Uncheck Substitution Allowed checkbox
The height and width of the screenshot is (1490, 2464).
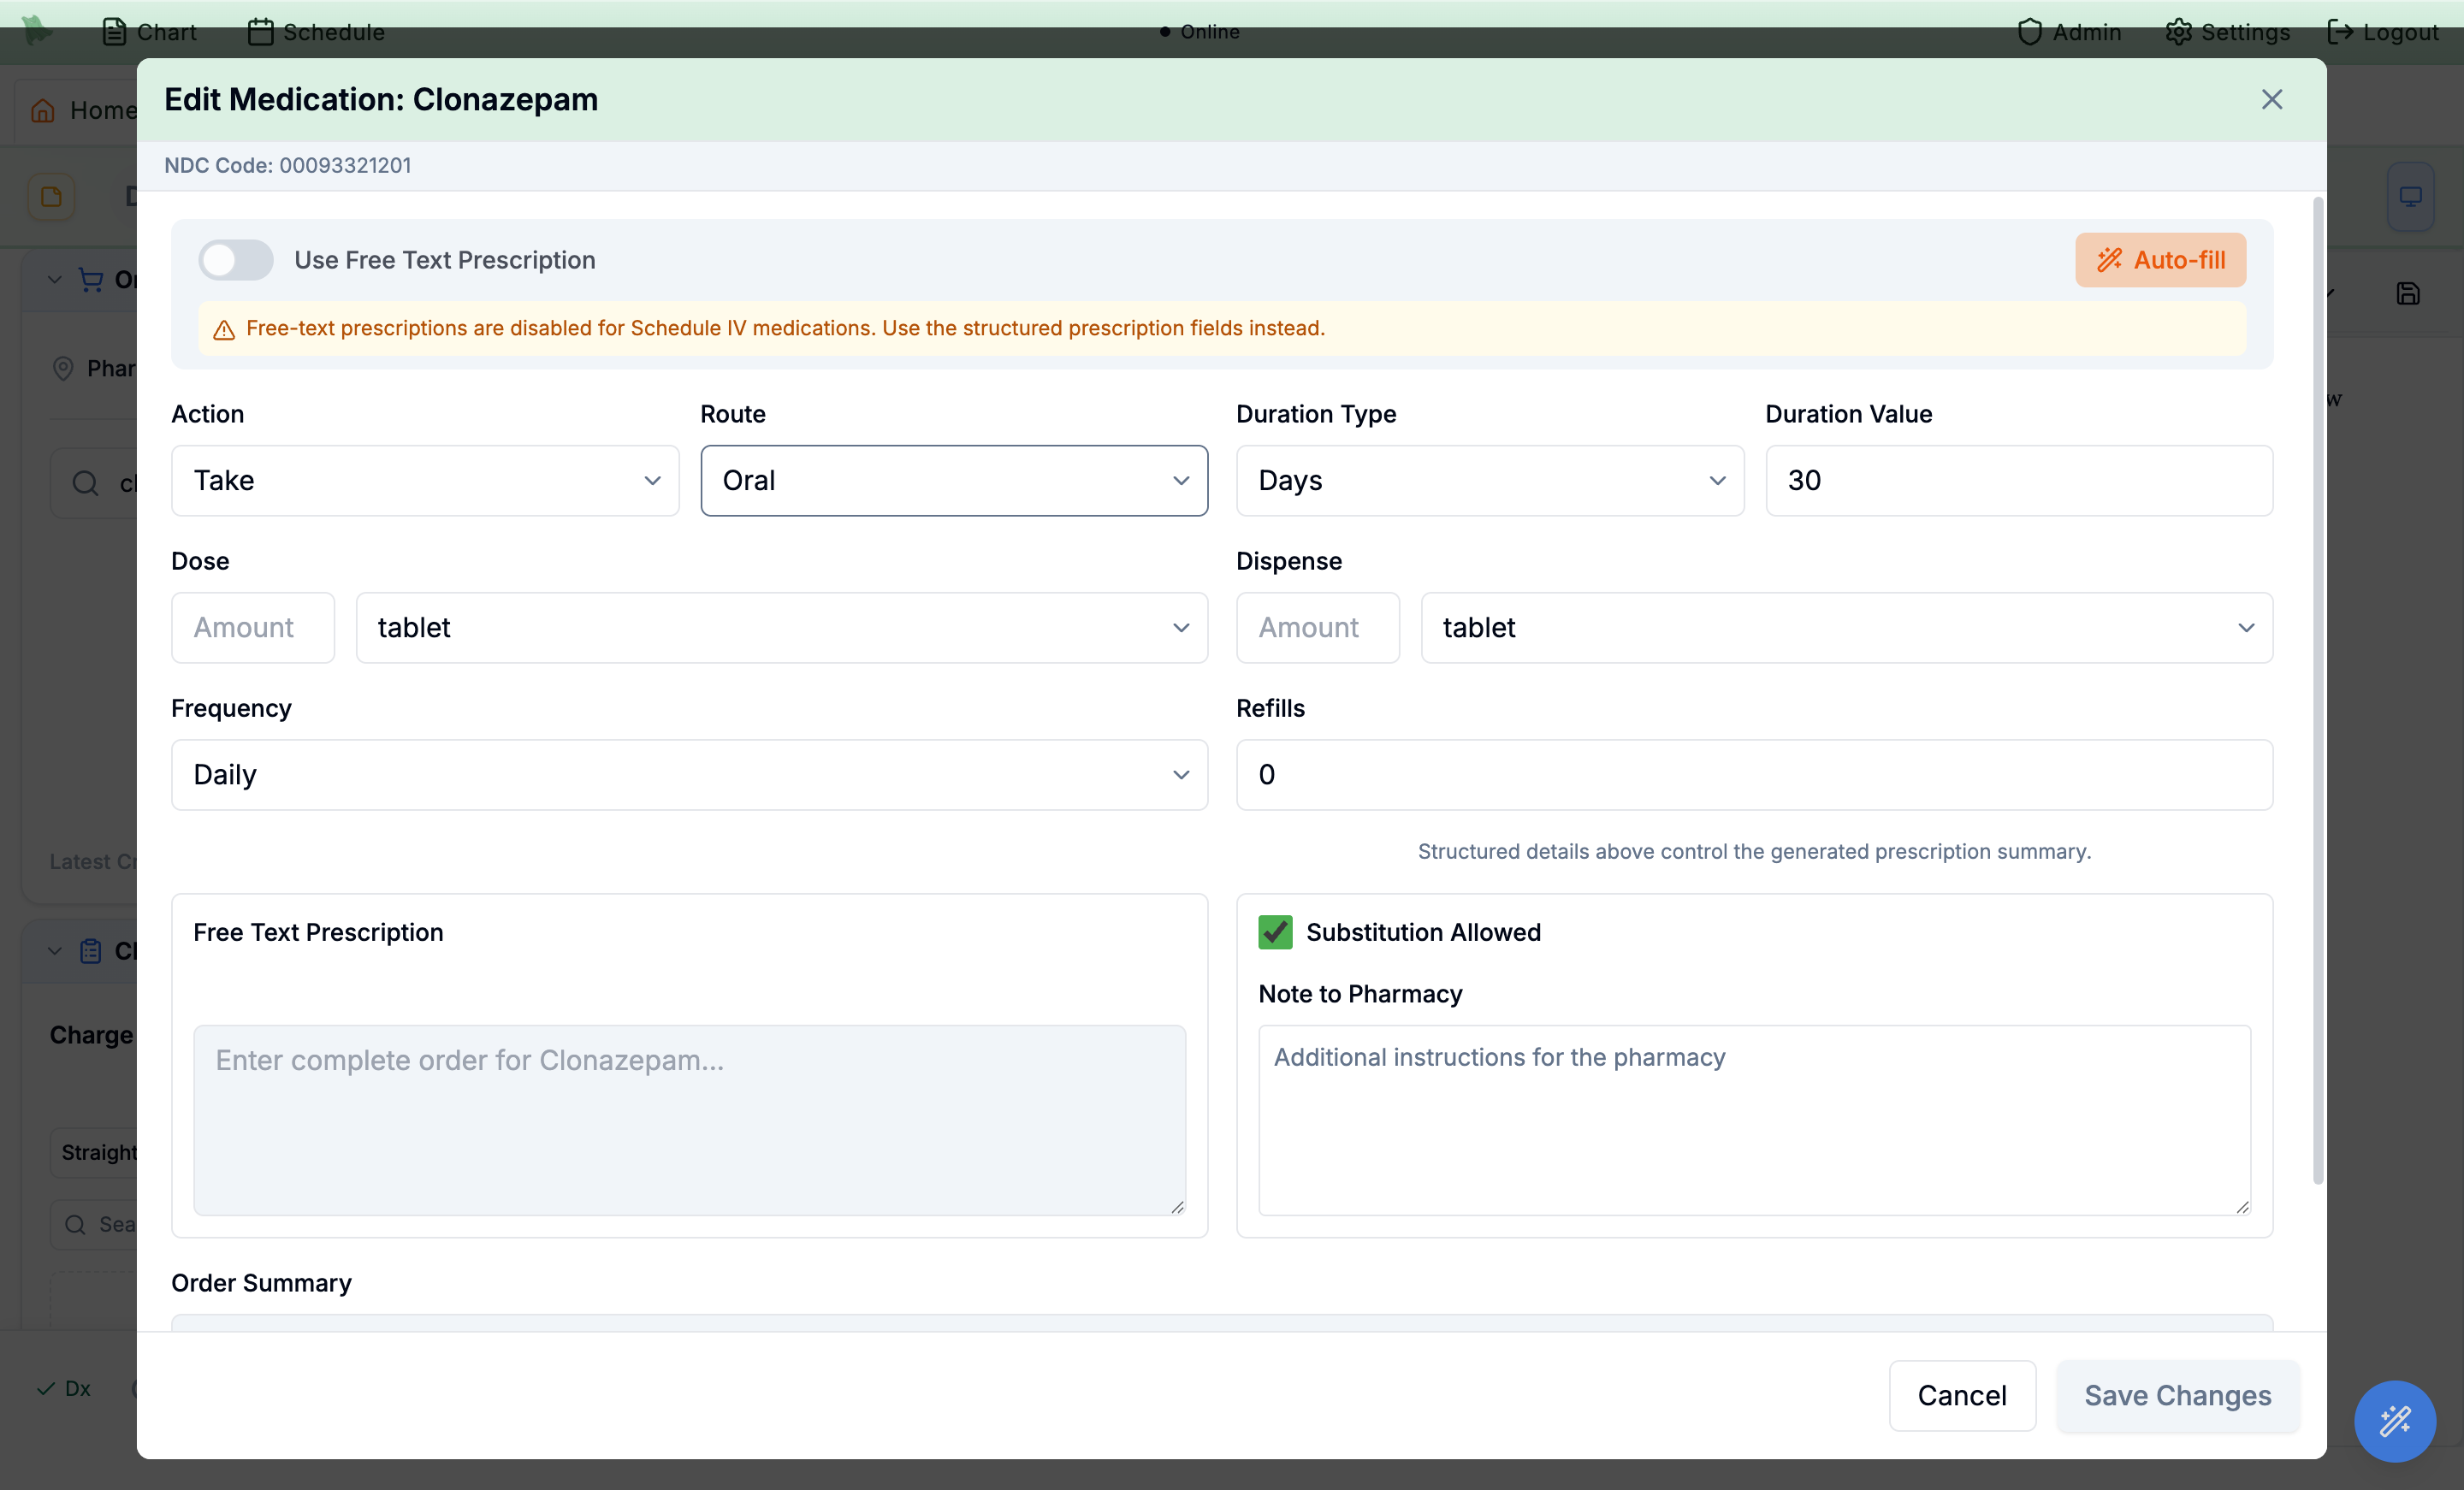pos(1275,932)
